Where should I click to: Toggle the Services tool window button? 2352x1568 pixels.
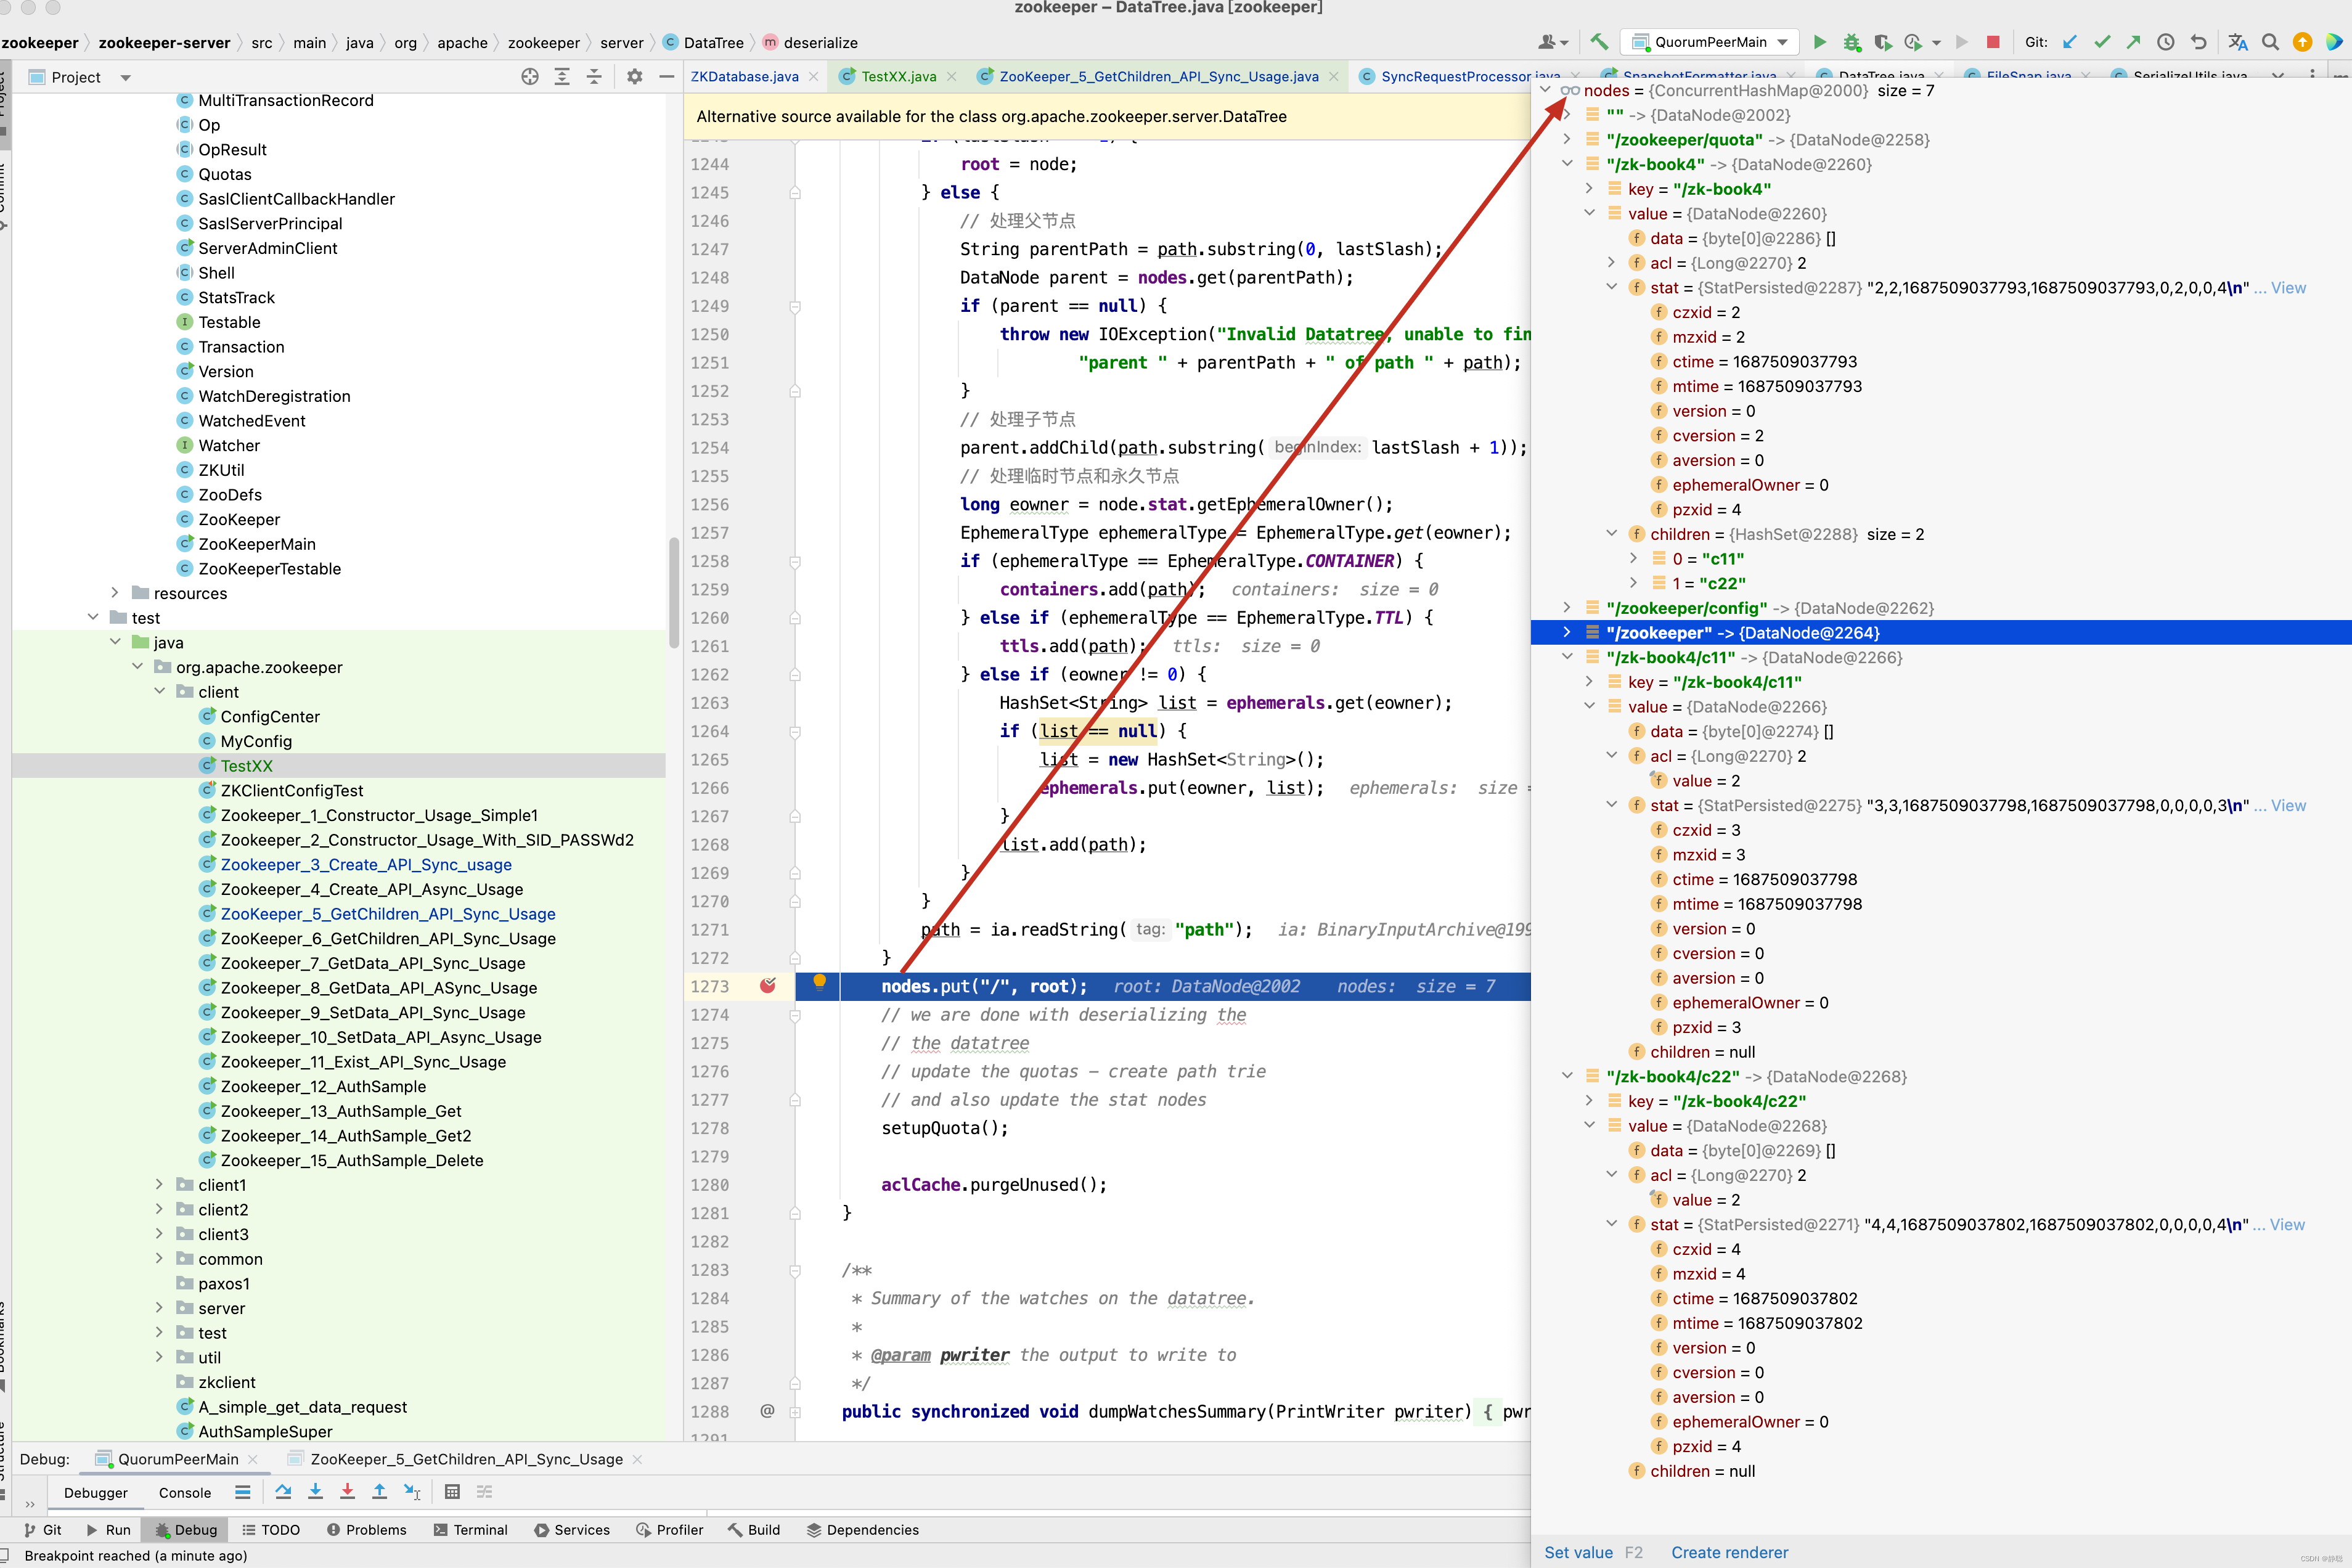coord(572,1530)
